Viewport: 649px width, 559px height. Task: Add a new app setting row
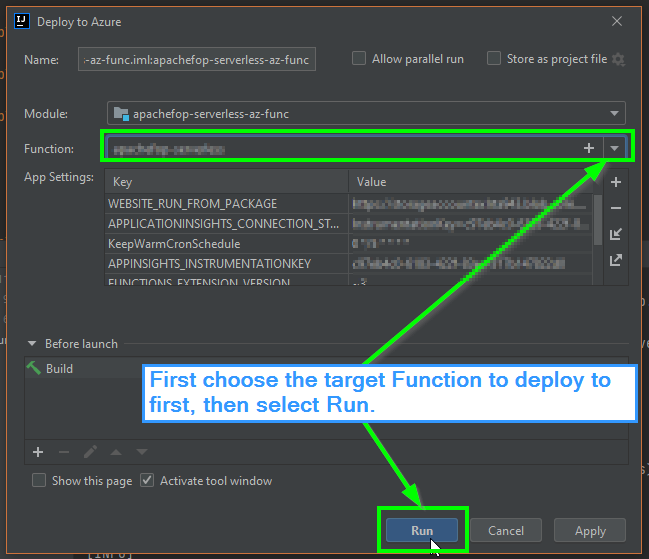click(616, 182)
